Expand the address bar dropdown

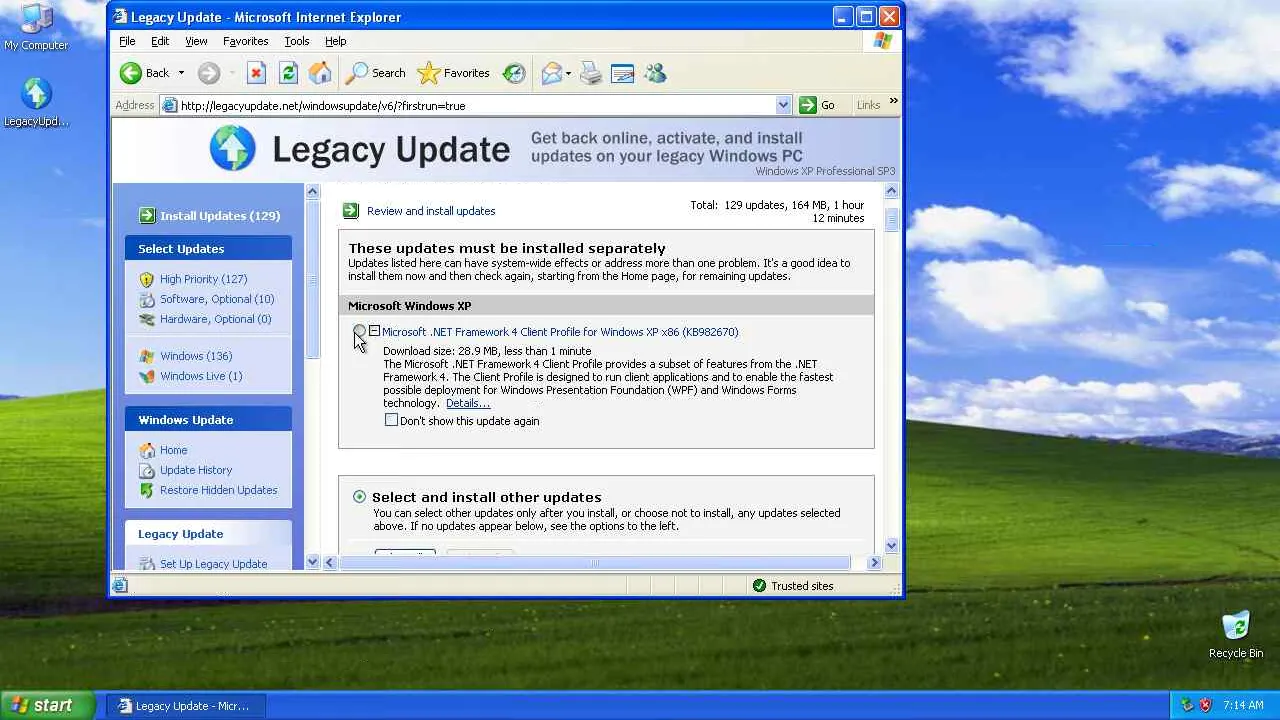[x=783, y=105]
